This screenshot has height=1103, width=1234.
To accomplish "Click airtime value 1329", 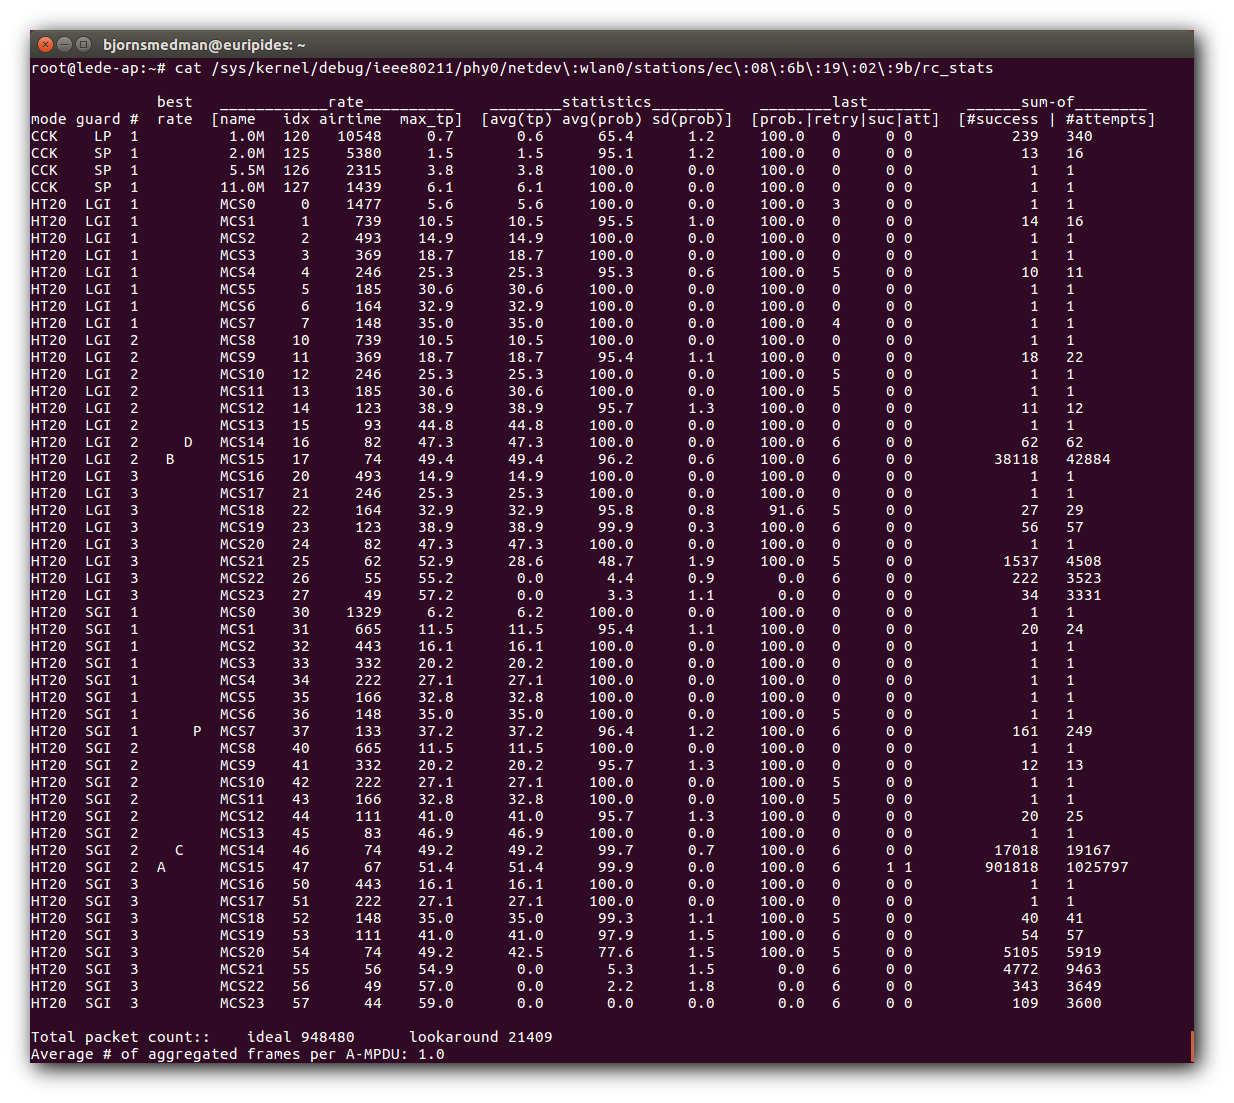I will coord(364,612).
